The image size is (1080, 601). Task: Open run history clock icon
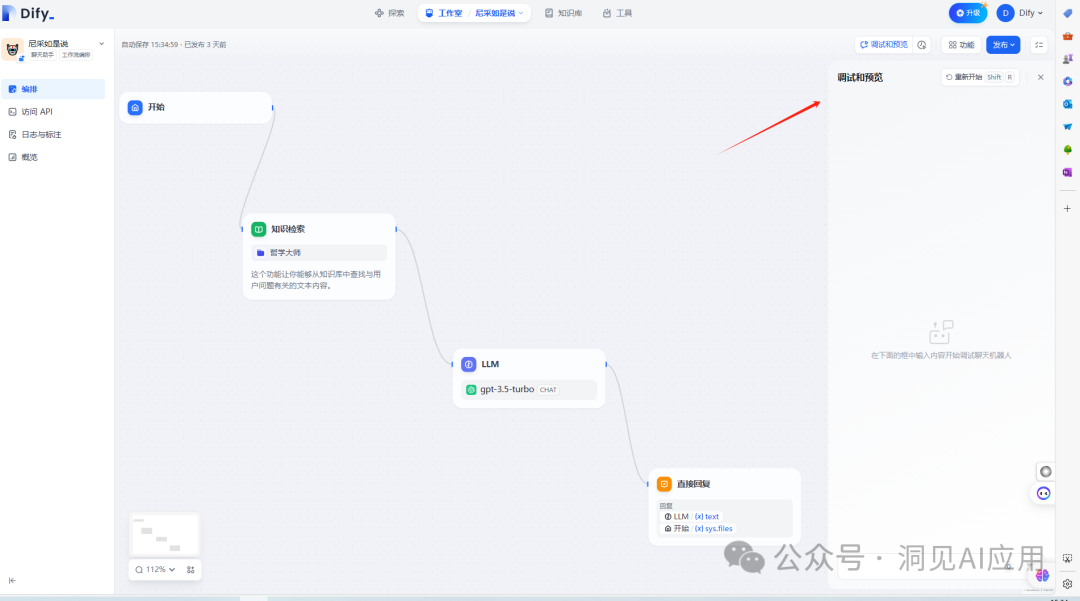pyautogui.click(x=922, y=45)
